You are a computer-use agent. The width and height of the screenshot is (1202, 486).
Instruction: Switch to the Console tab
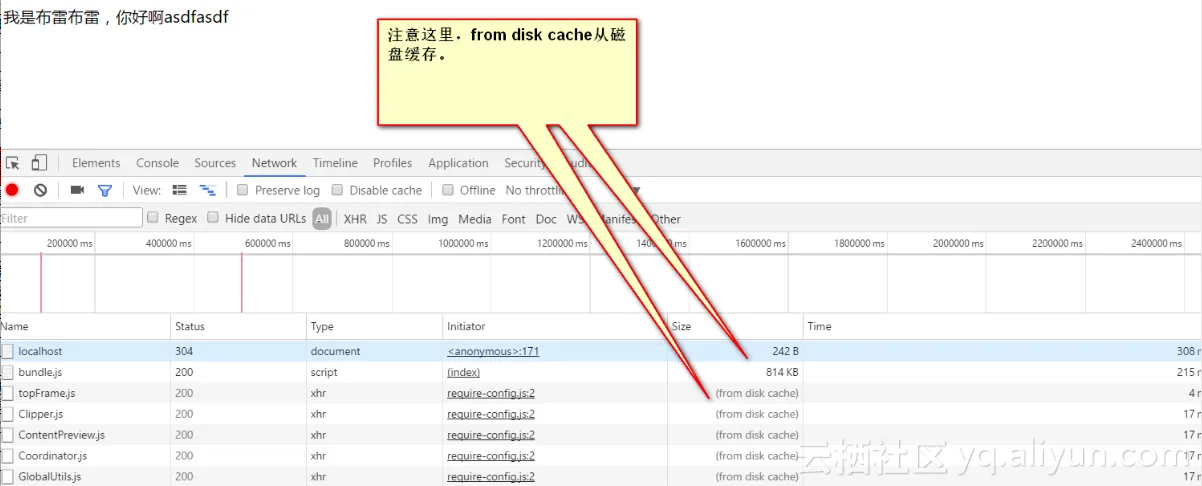click(x=157, y=163)
